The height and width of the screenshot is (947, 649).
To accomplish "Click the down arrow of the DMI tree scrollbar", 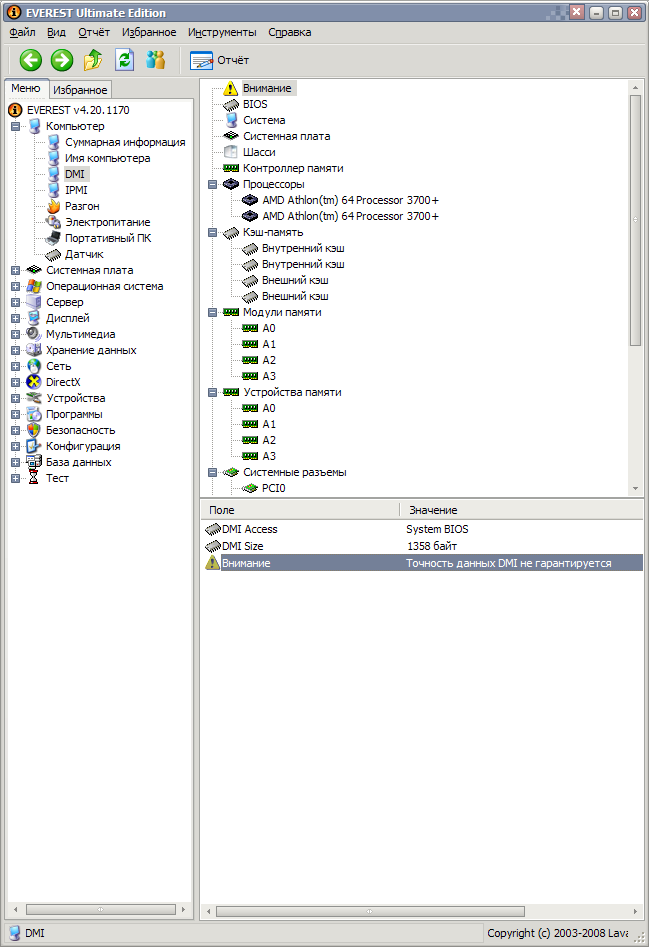I will [x=635, y=489].
